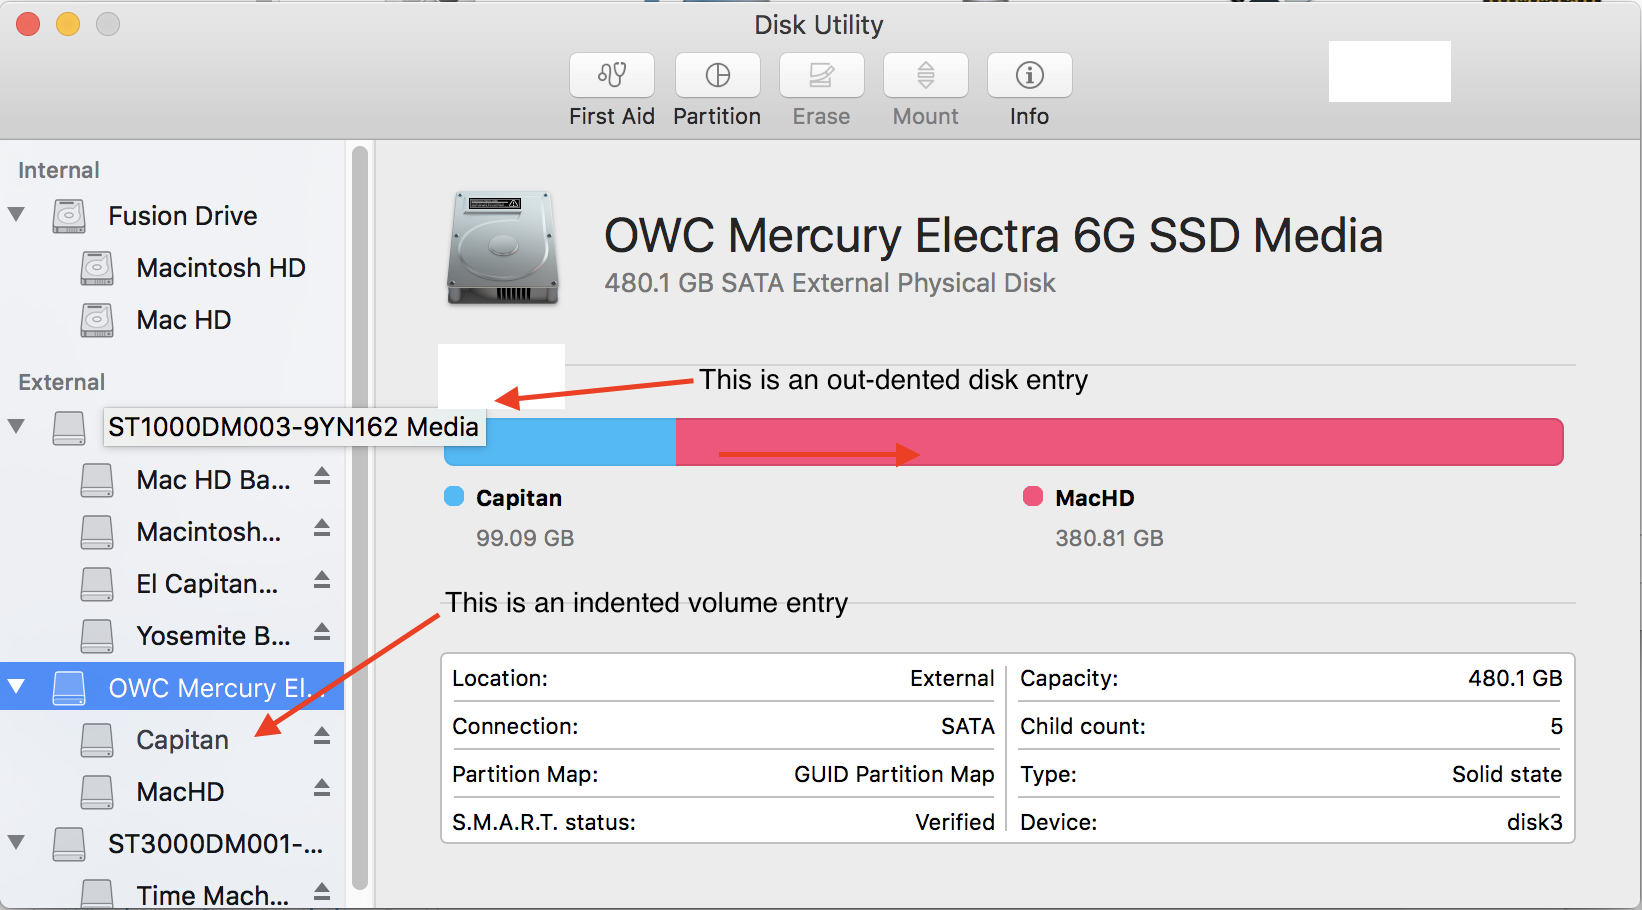Click the Info toolbar icon
The height and width of the screenshot is (910, 1642).
pos(1029,76)
